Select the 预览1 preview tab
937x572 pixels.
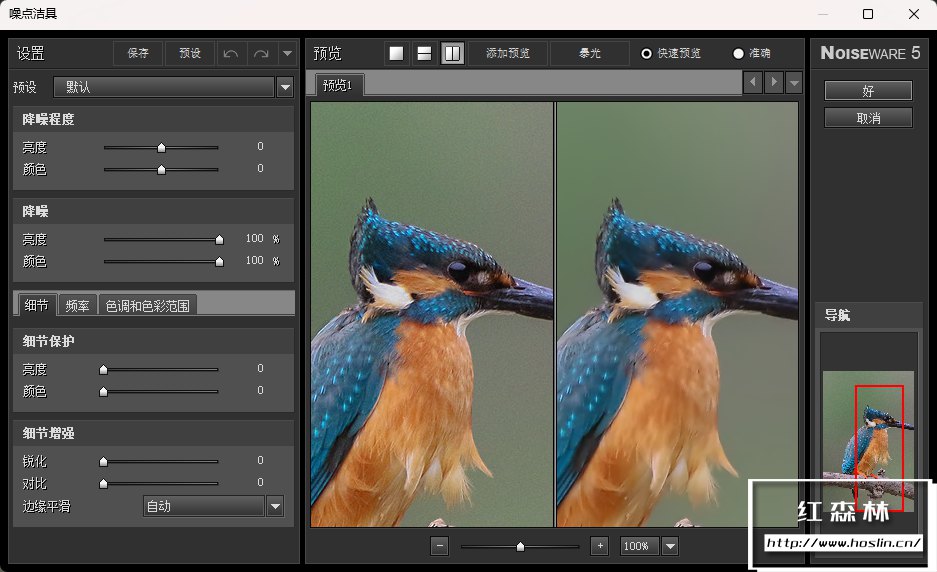click(337, 85)
